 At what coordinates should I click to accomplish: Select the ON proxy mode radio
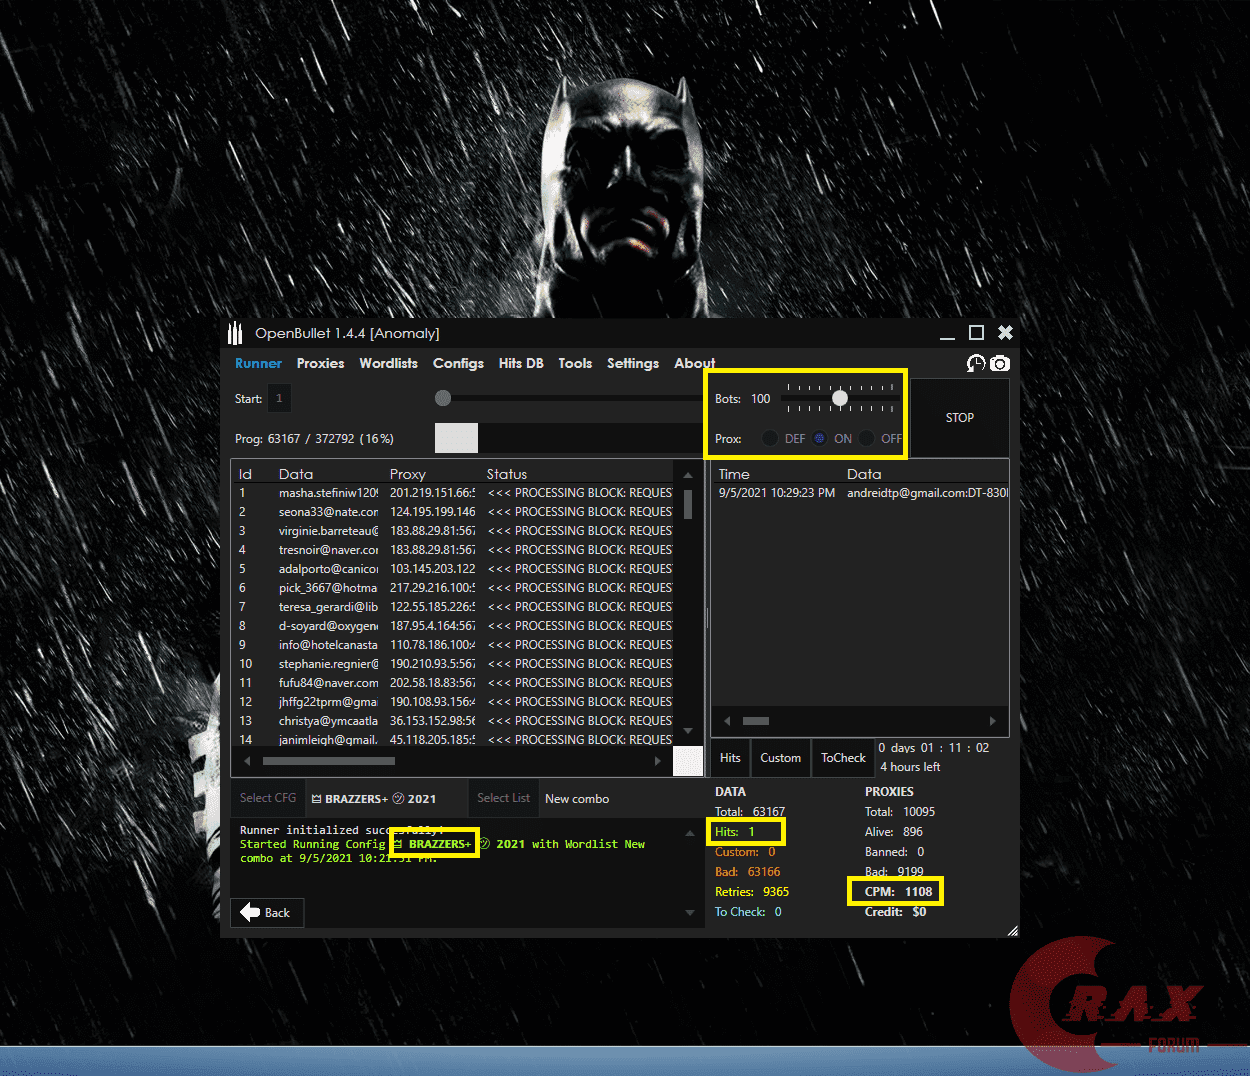(x=819, y=438)
